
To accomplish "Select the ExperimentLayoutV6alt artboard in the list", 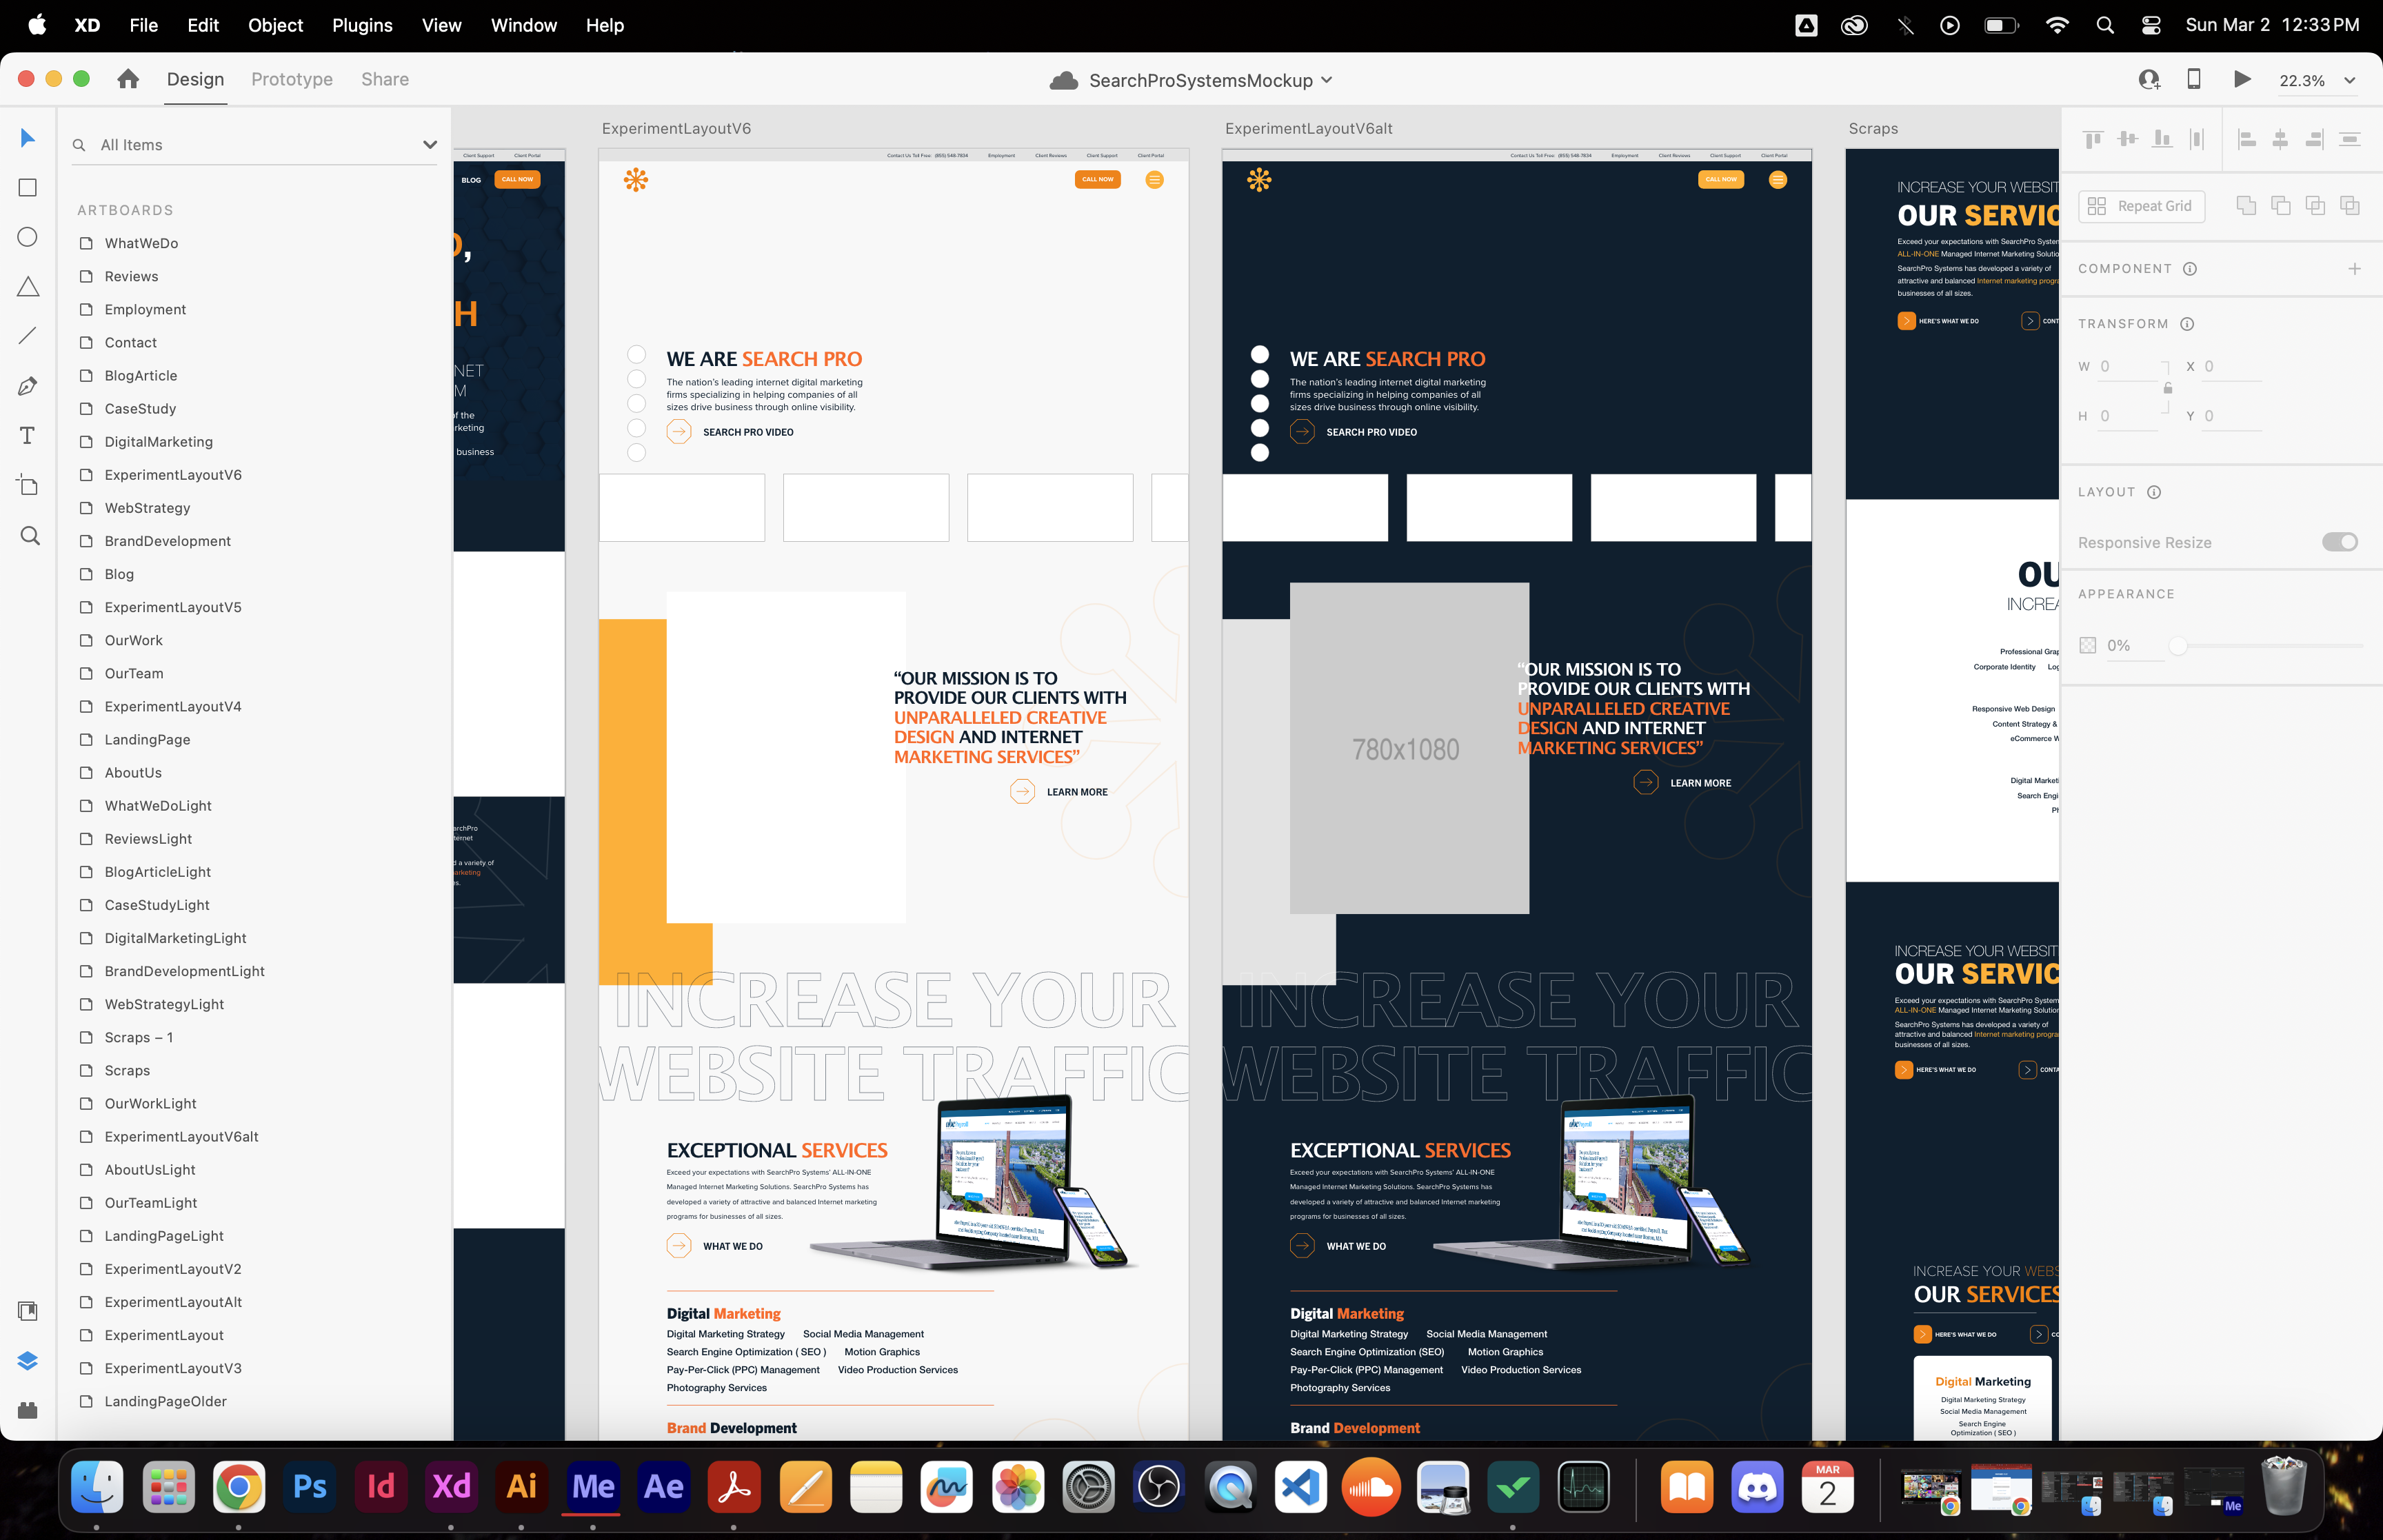I will (181, 1137).
